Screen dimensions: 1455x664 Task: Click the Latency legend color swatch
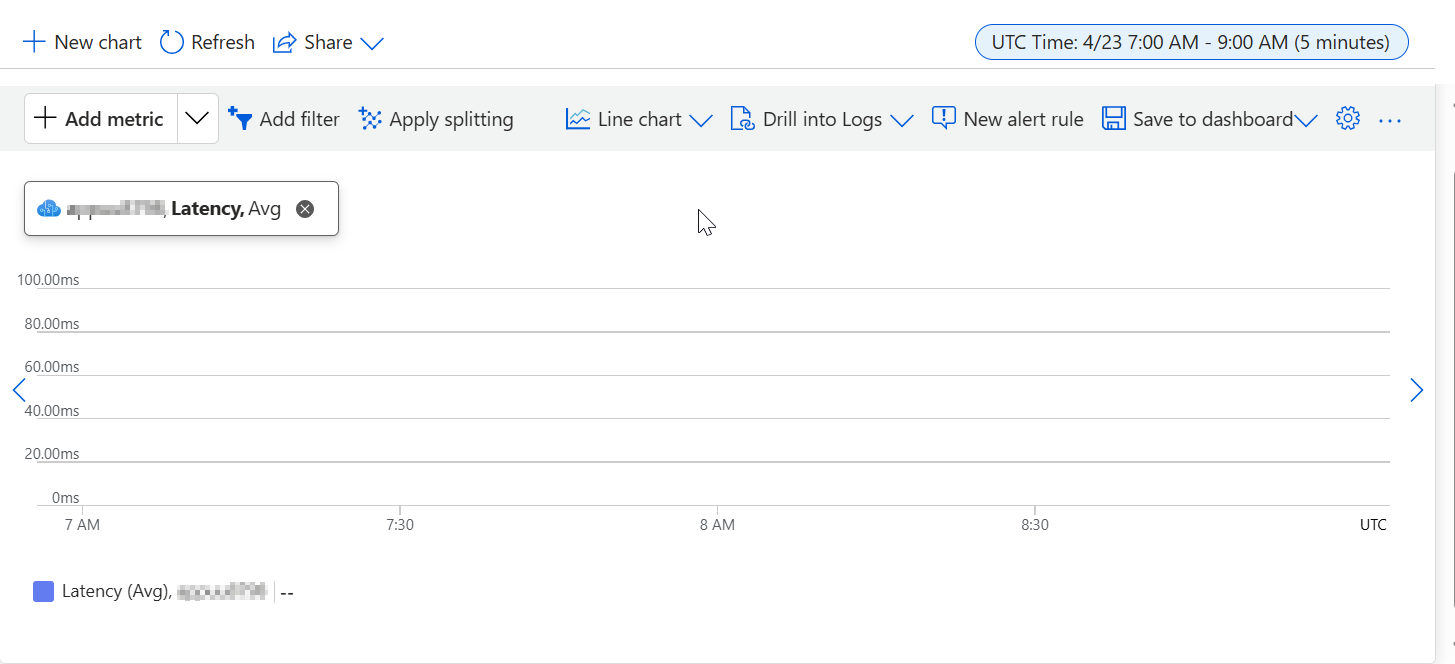[43, 592]
